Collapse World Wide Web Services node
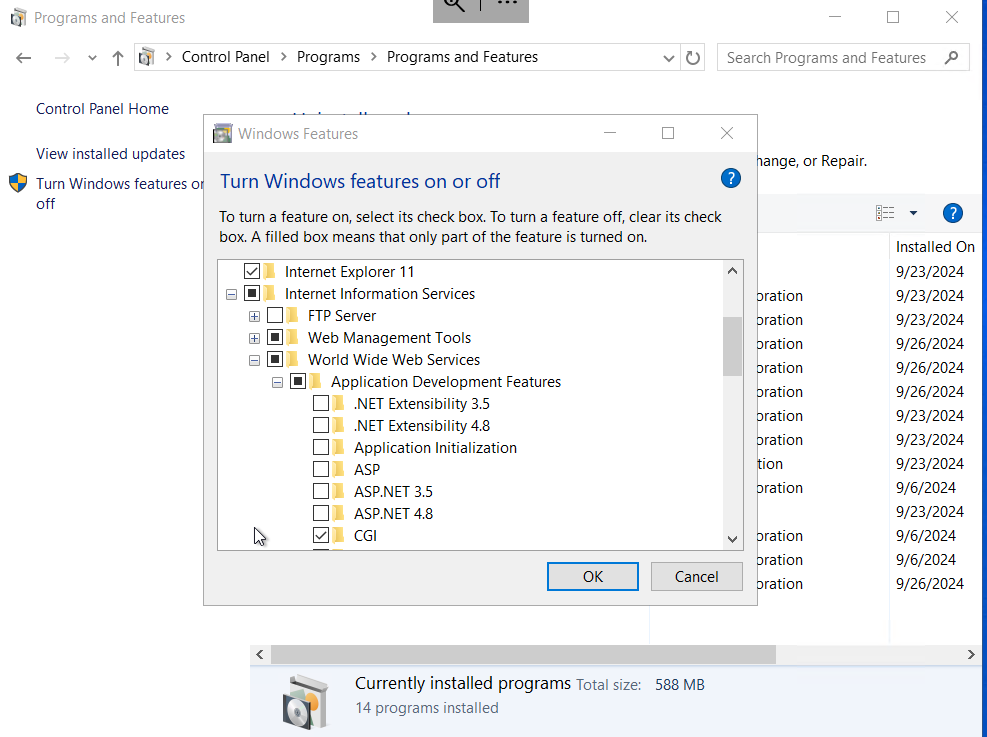 (x=254, y=361)
